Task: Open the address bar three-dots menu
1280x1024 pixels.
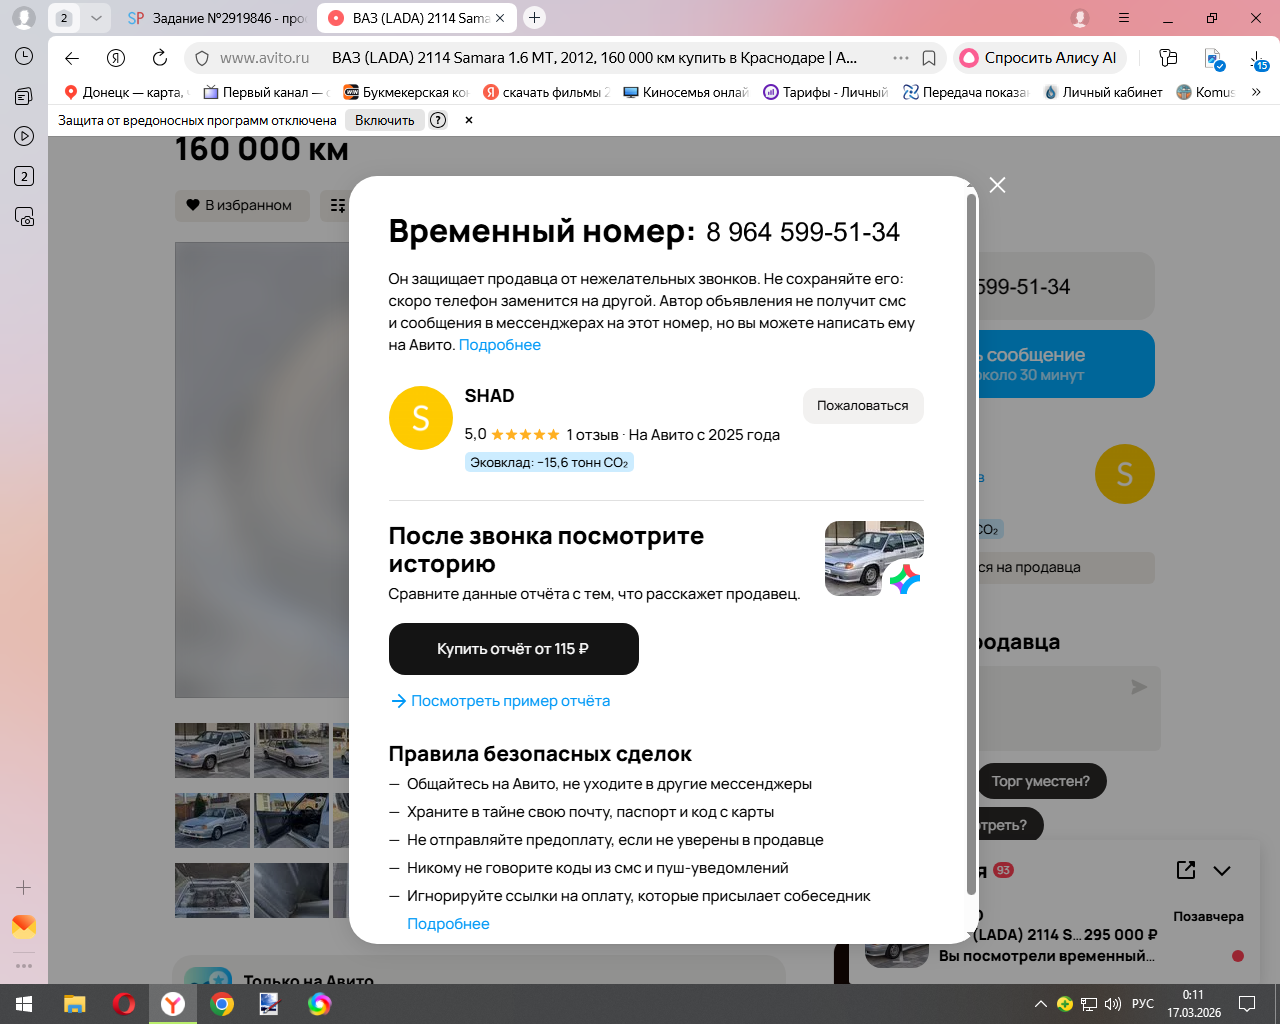Action: tap(901, 58)
